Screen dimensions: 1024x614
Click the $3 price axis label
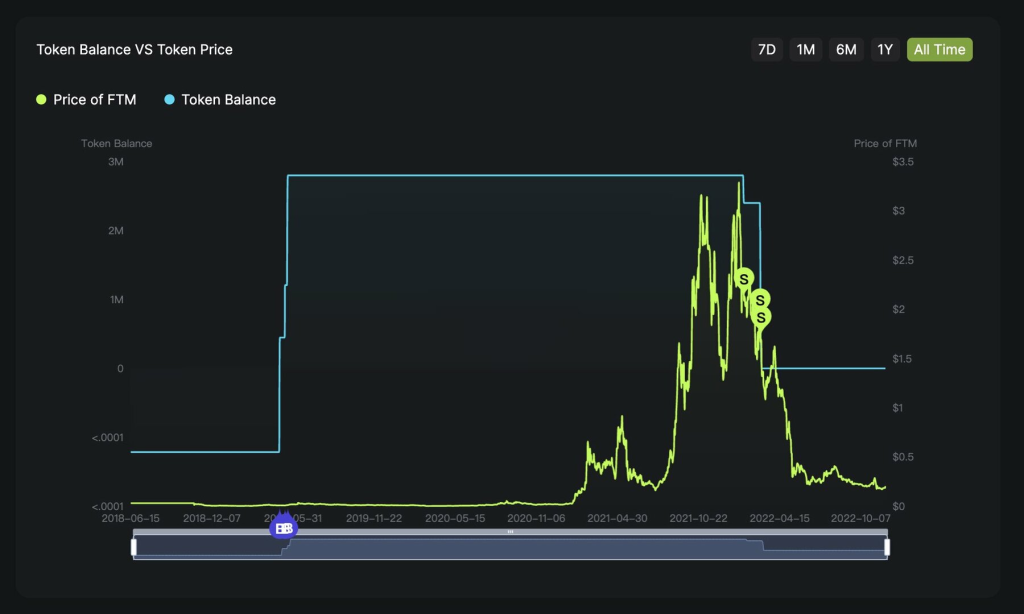[899, 211]
